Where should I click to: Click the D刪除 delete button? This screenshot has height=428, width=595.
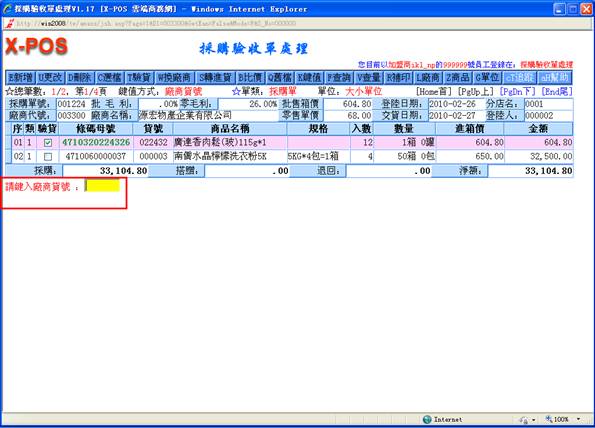pyautogui.click(x=80, y=78)
